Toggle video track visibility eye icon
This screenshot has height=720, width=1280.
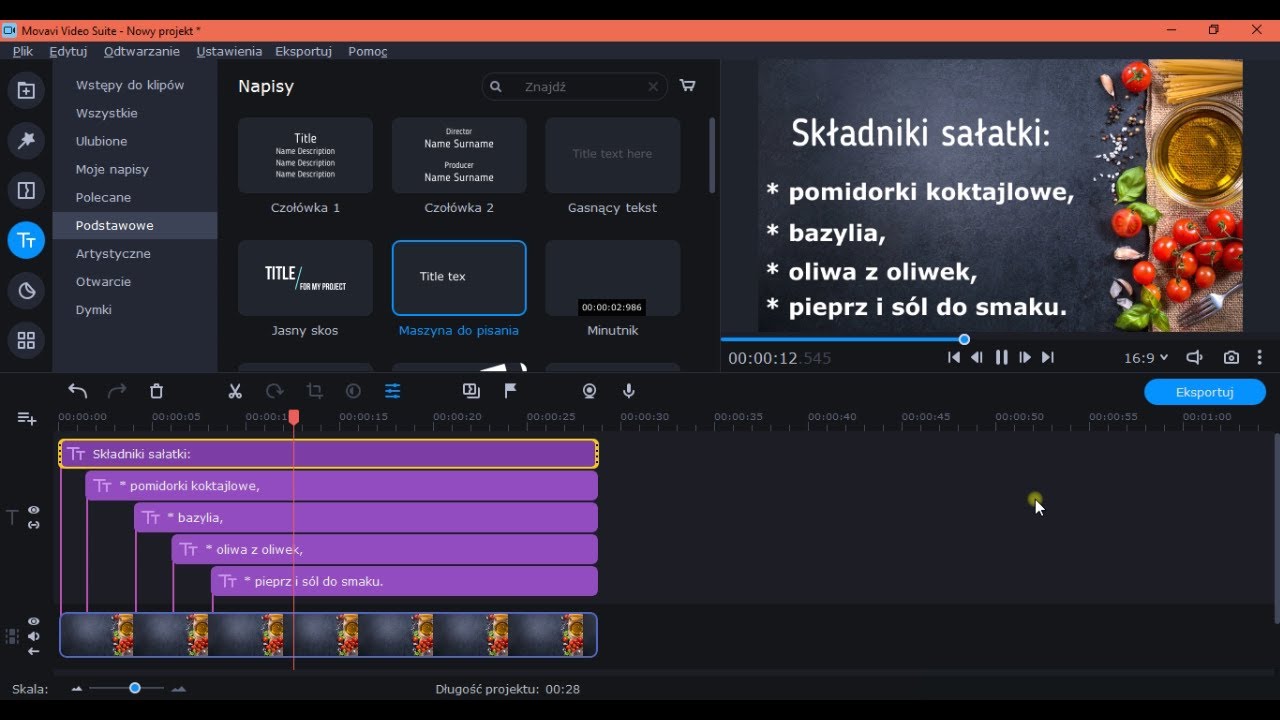click(x=34, y=621)
